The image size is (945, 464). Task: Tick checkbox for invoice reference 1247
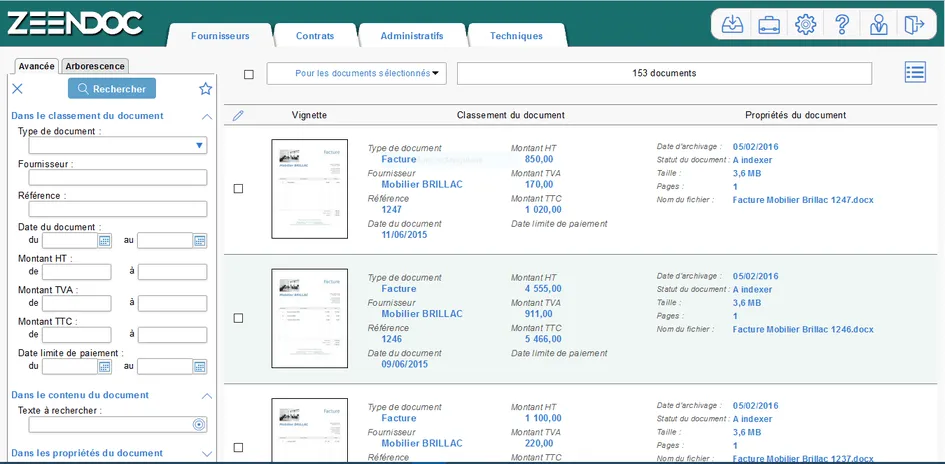(238, 188)
